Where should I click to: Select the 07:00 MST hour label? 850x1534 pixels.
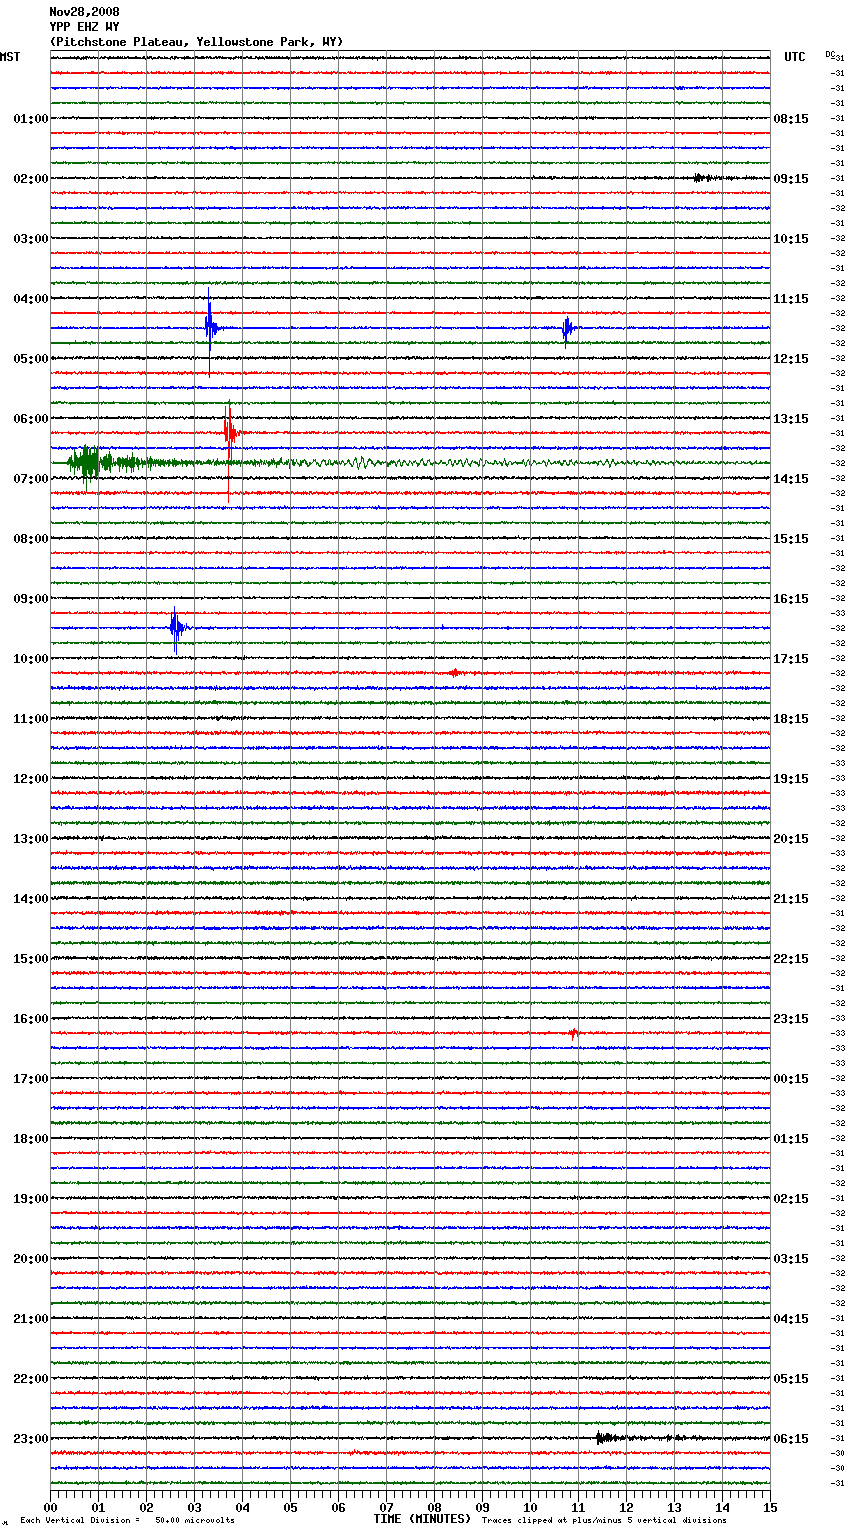31,479
